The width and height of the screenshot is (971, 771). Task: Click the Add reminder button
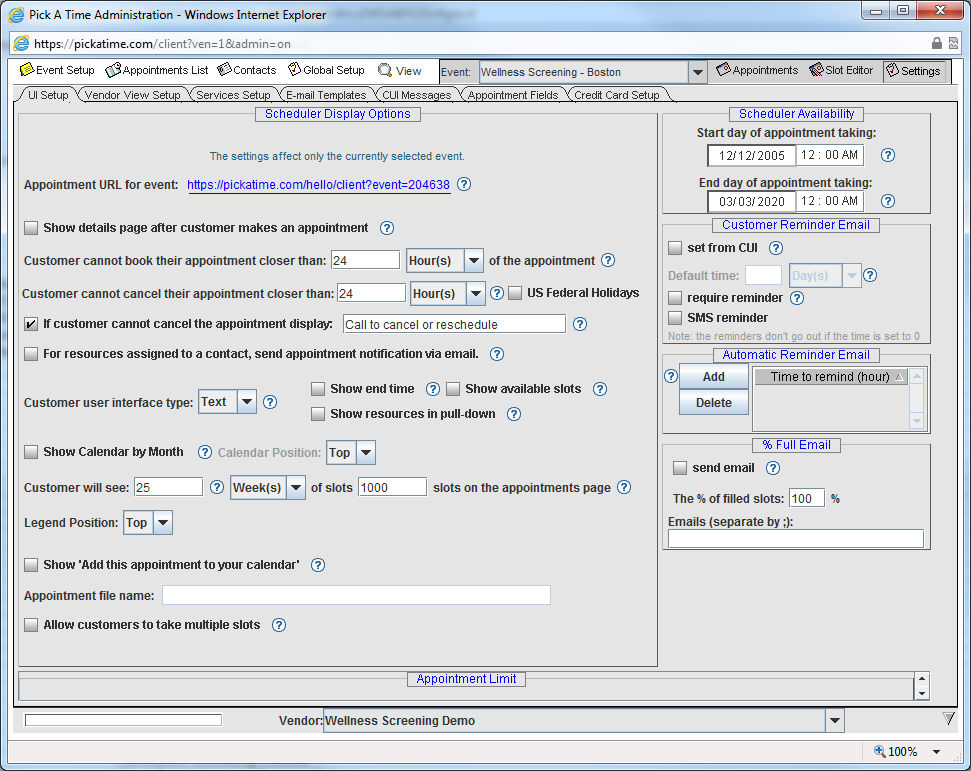[713, 377]
